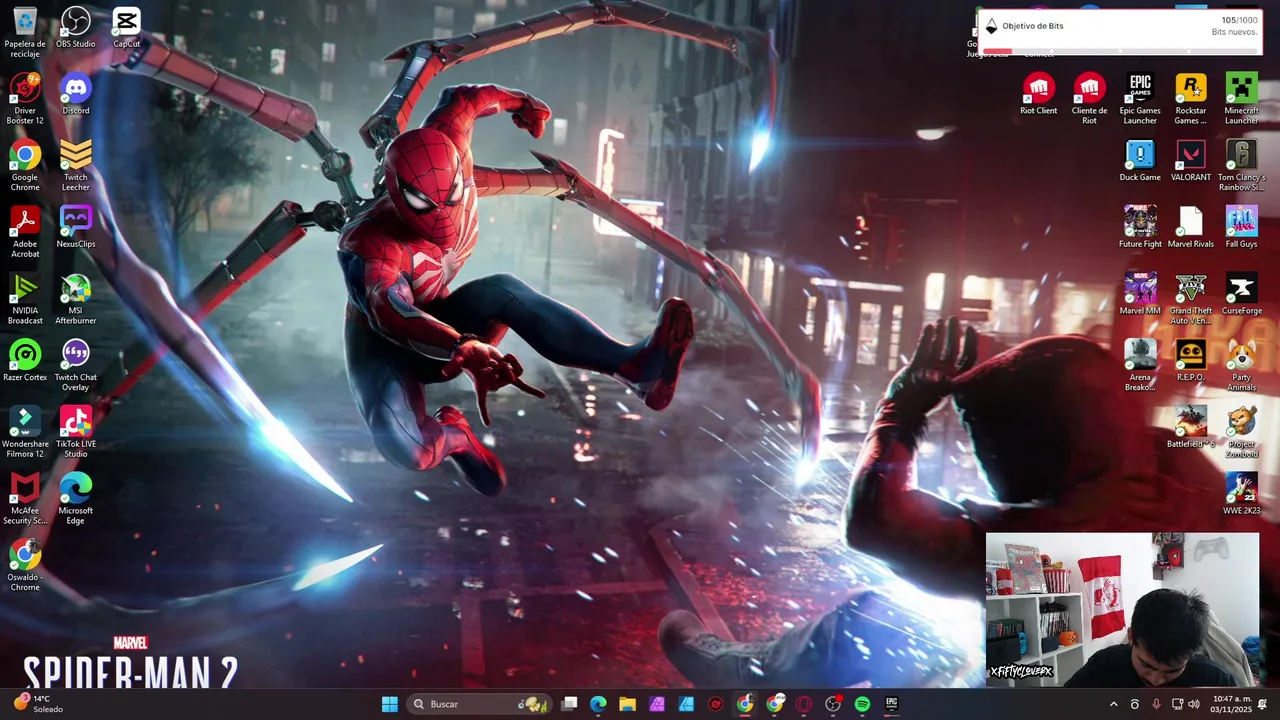The height and width of the screenshot is (720, 1280).
Task: Open Opera GX from the taskbar
Action: pos(804,704)
